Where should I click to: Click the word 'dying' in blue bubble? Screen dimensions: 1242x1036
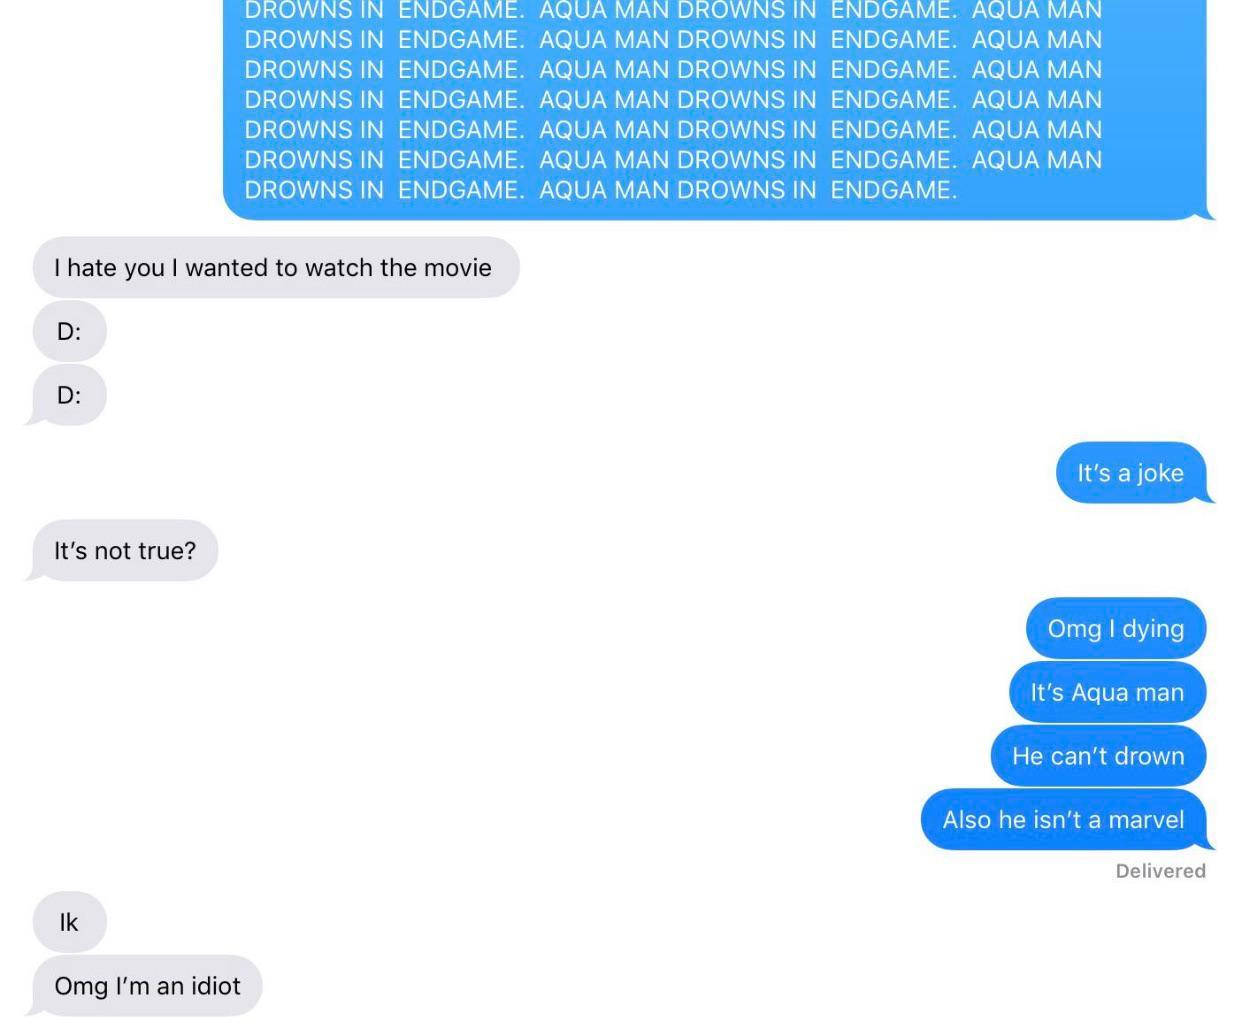pyautogui.click(x=1153, y=629)
